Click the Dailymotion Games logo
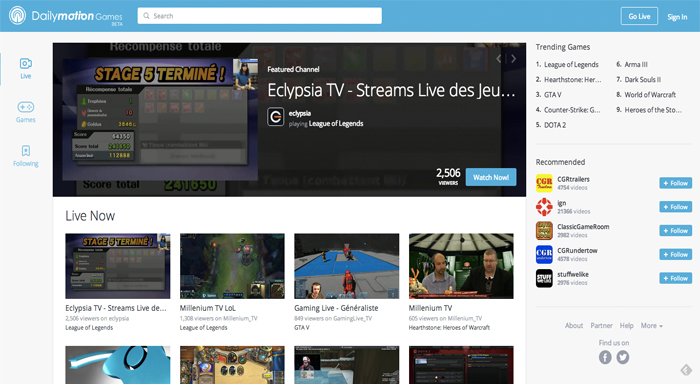 click(66, 16)
